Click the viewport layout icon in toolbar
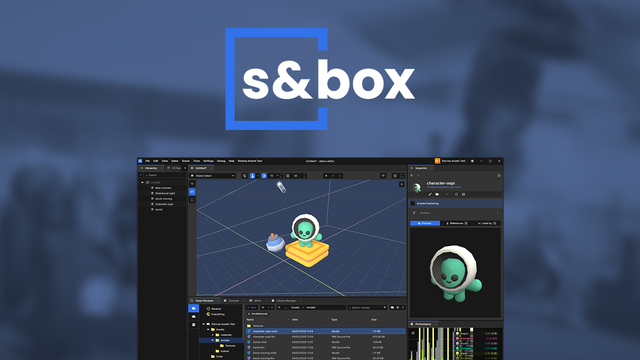Screen dimensions: 640x360 [x=395, y=176]
